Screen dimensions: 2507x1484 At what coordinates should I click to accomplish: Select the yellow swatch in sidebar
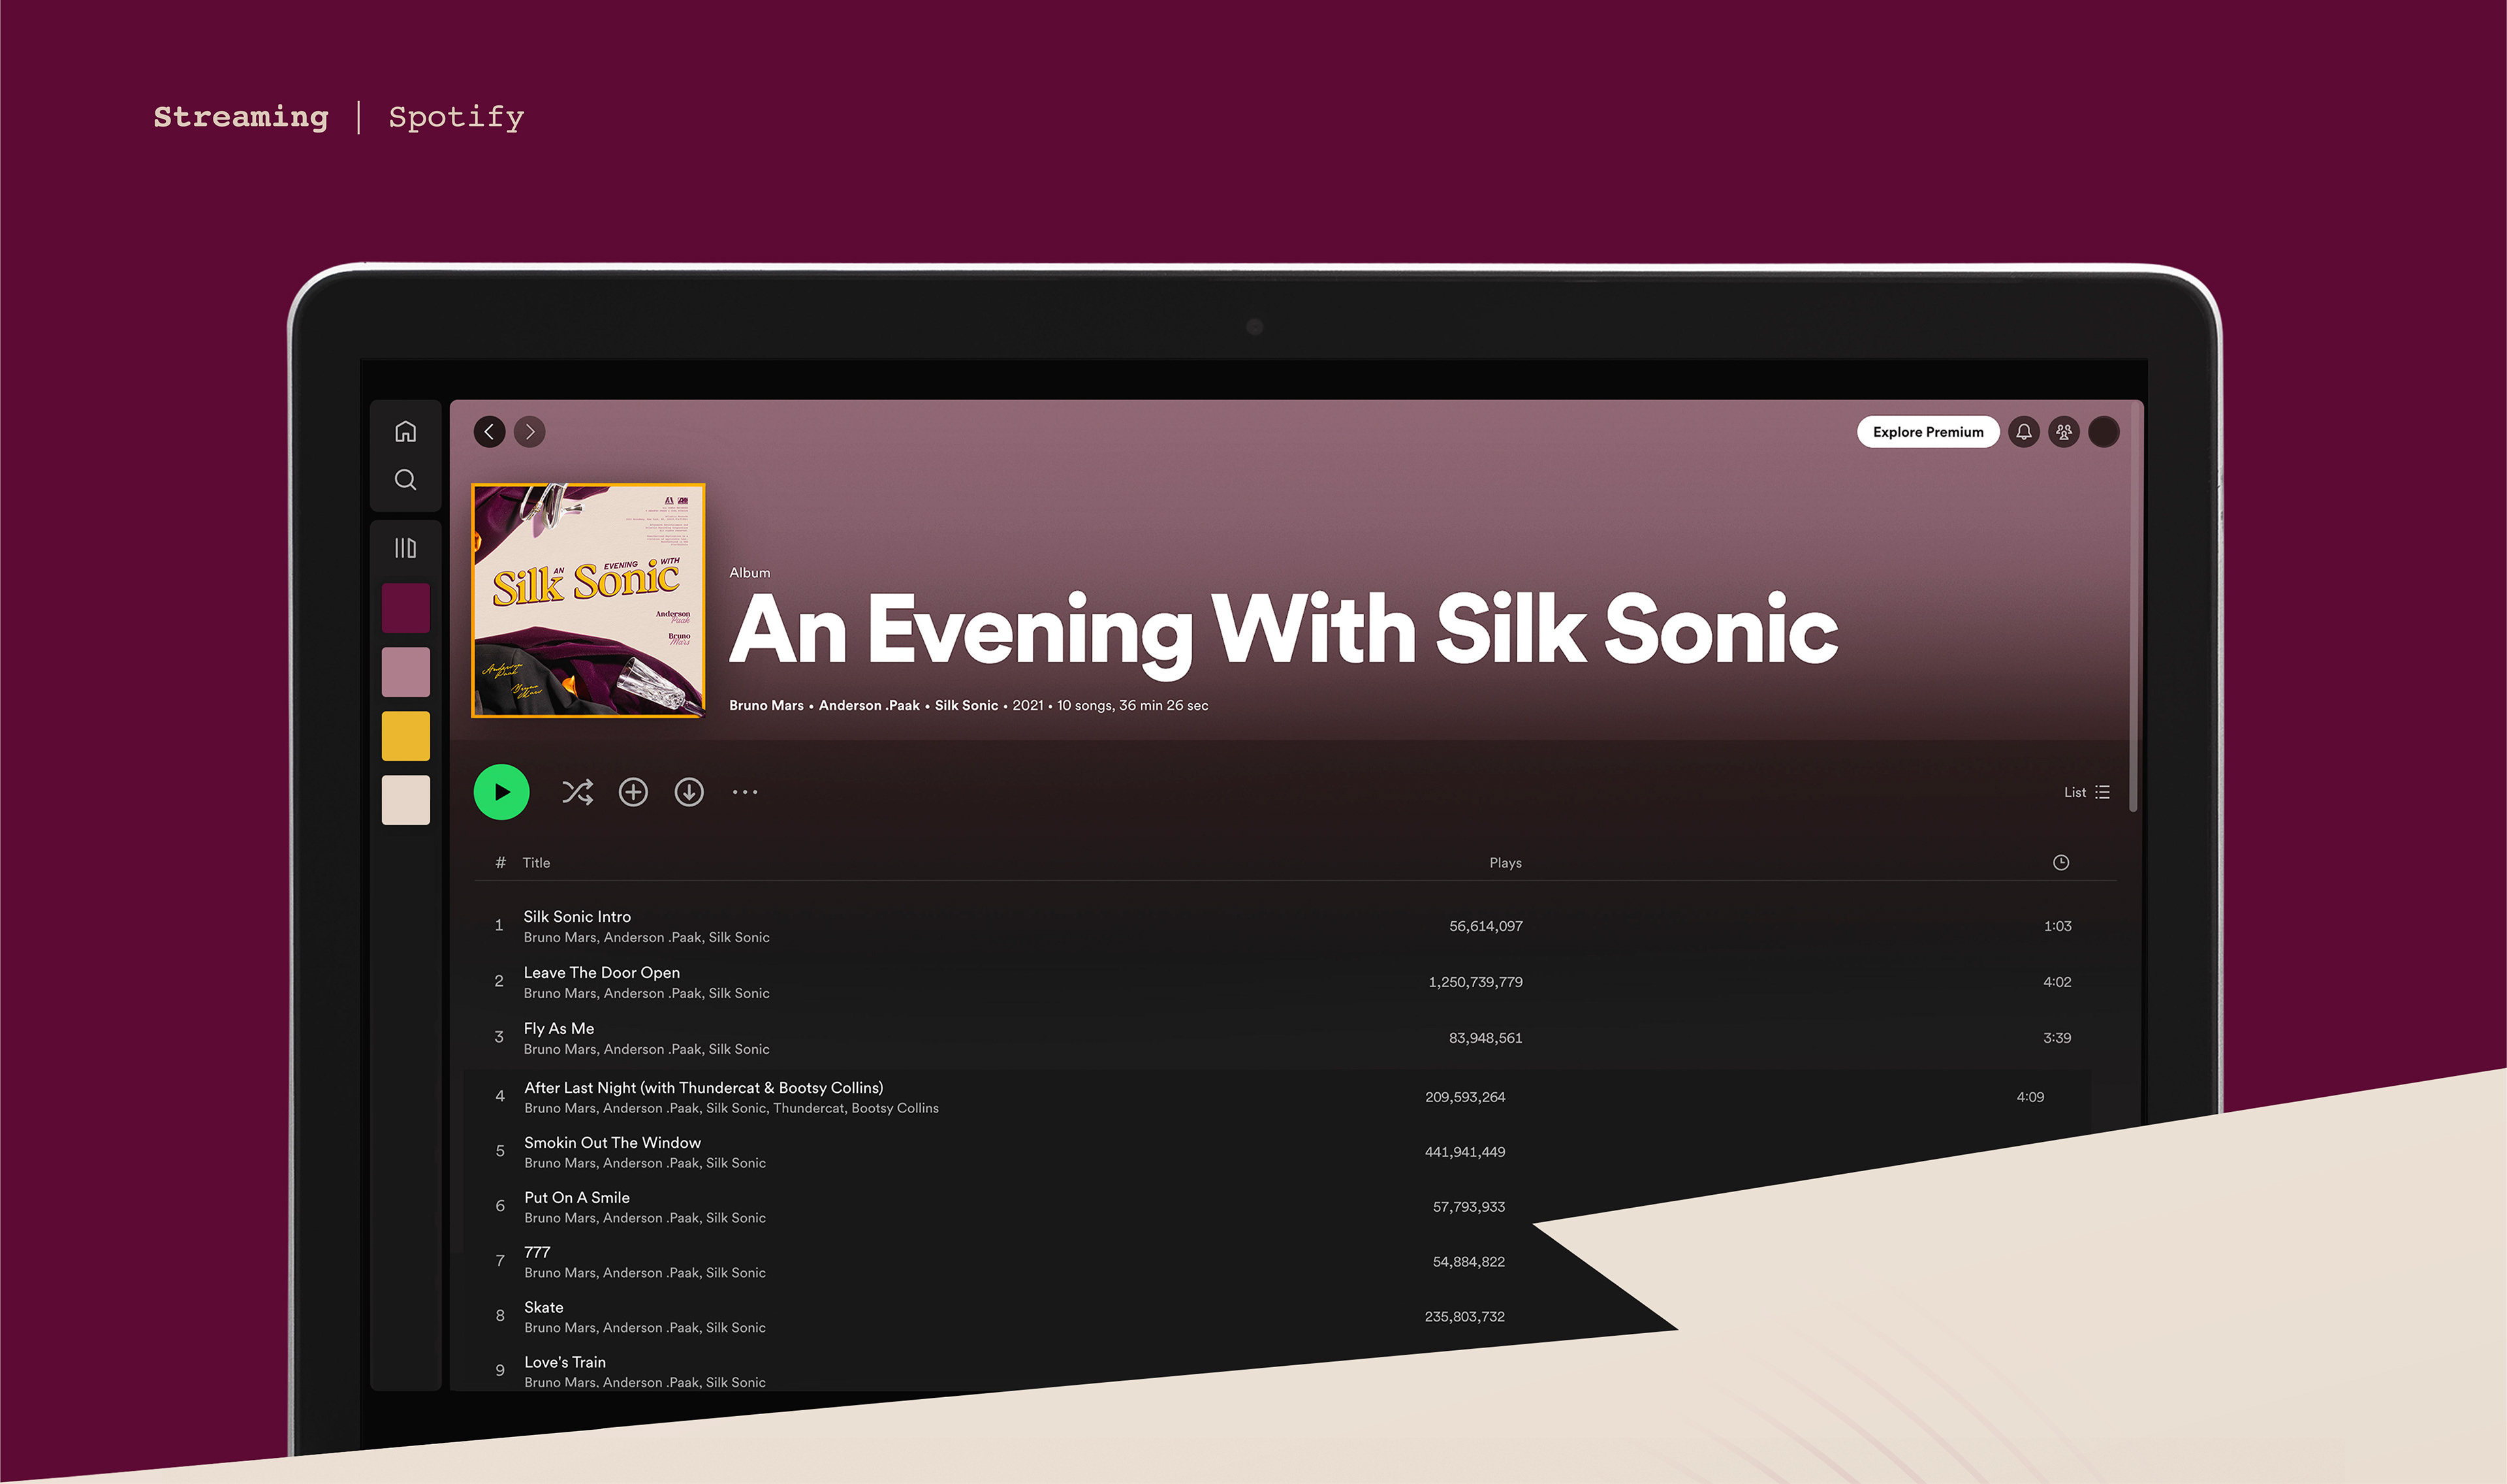point(405,736)
